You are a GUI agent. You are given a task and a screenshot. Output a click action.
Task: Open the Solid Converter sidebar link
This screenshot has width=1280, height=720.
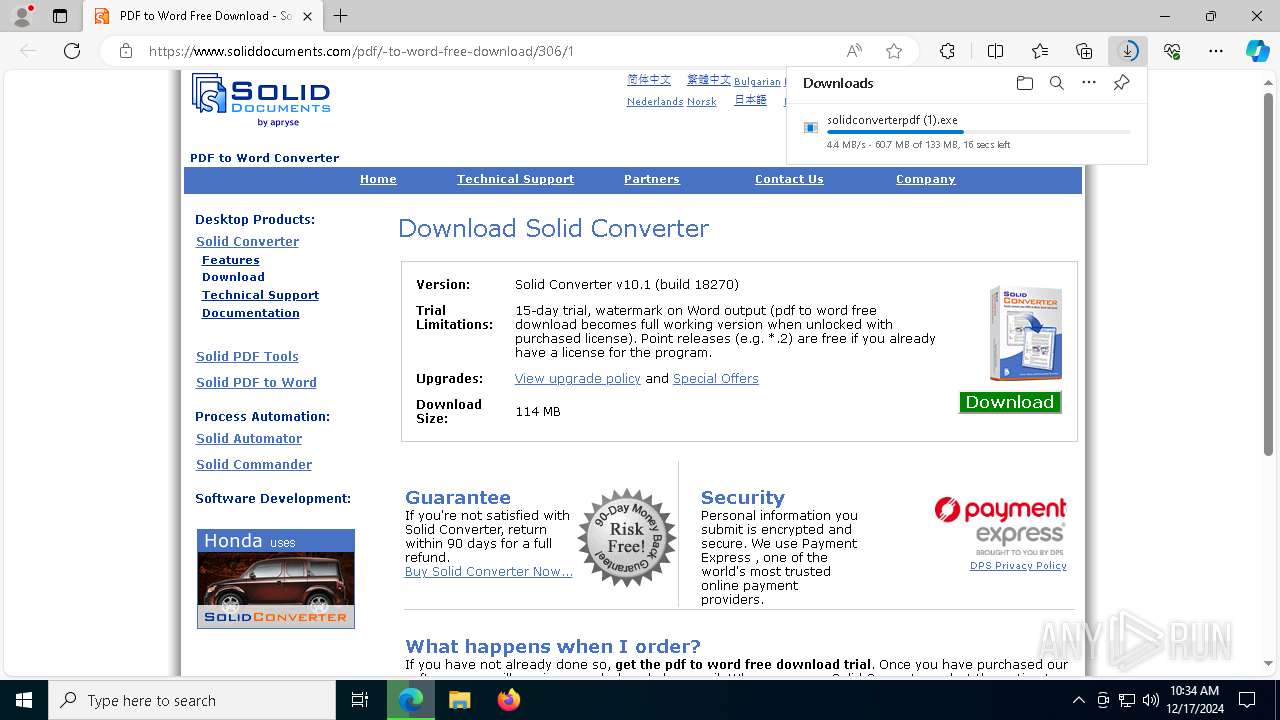247,241
